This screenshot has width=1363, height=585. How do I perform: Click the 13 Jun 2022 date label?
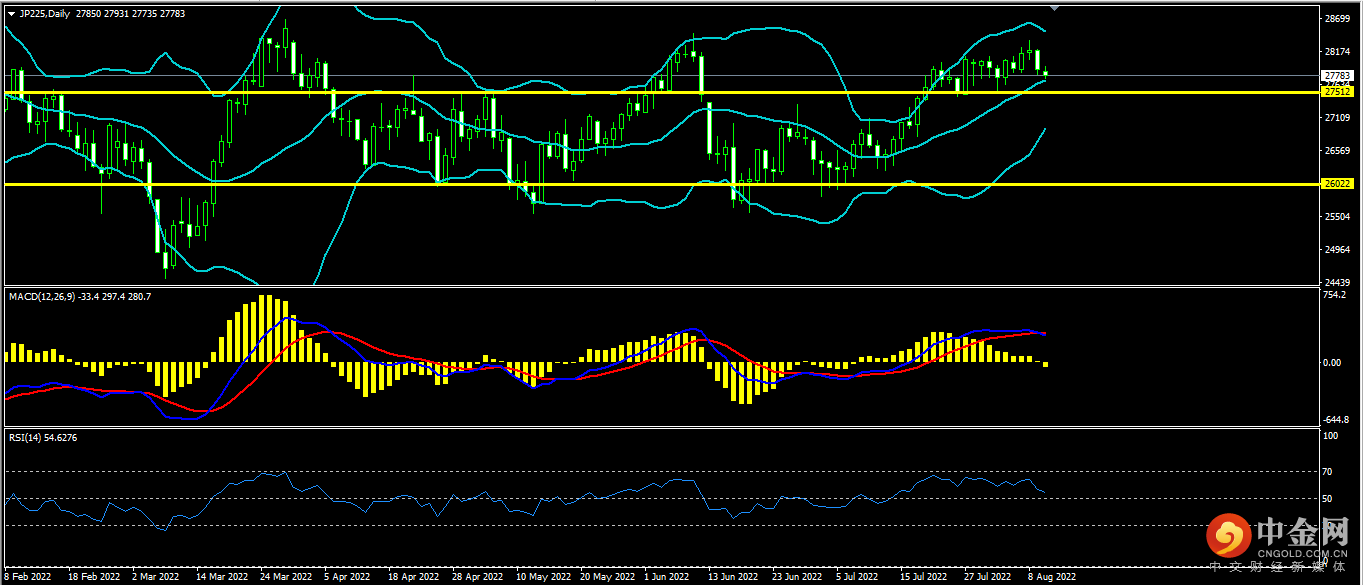coord(731,577)
